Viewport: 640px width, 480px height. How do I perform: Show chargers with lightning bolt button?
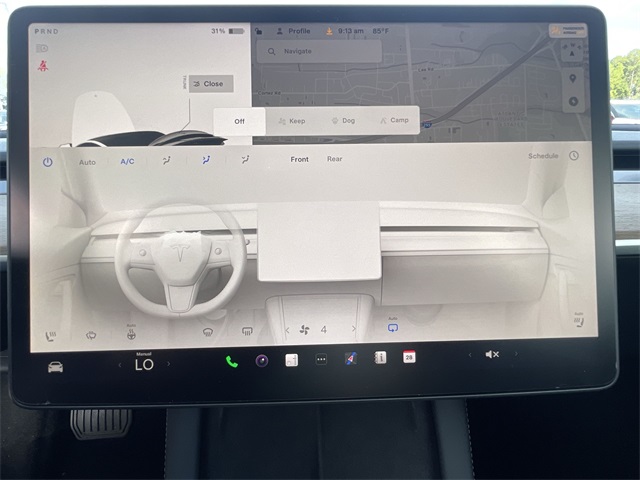(573, 101)
